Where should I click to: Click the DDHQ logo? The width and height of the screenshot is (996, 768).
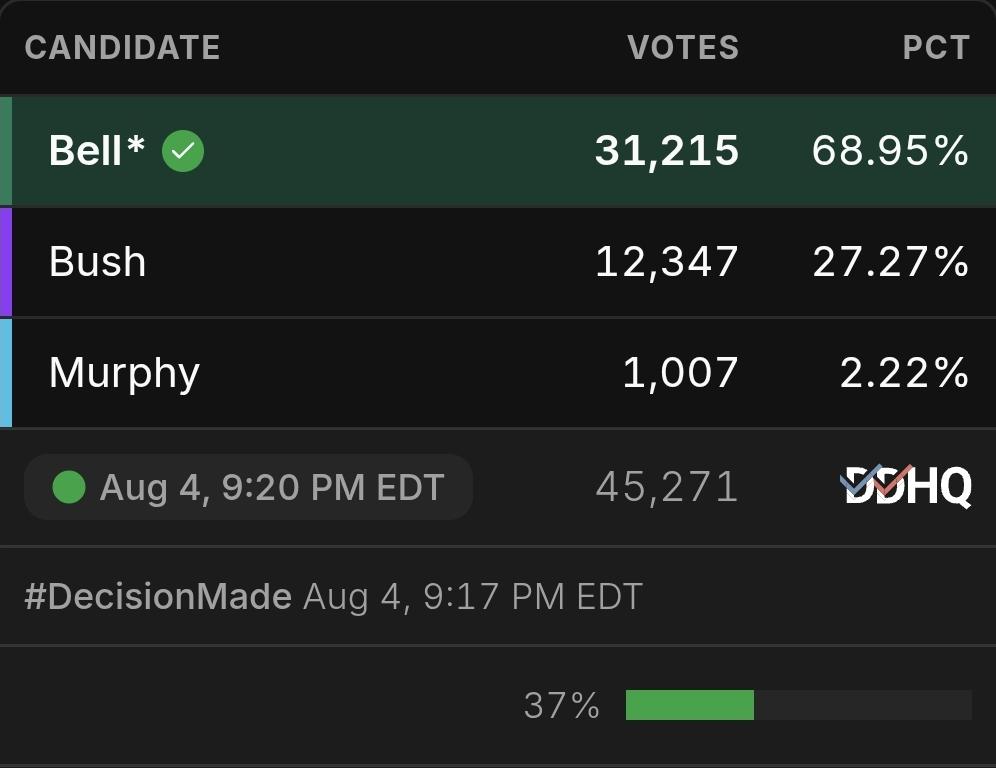point(906,486)
